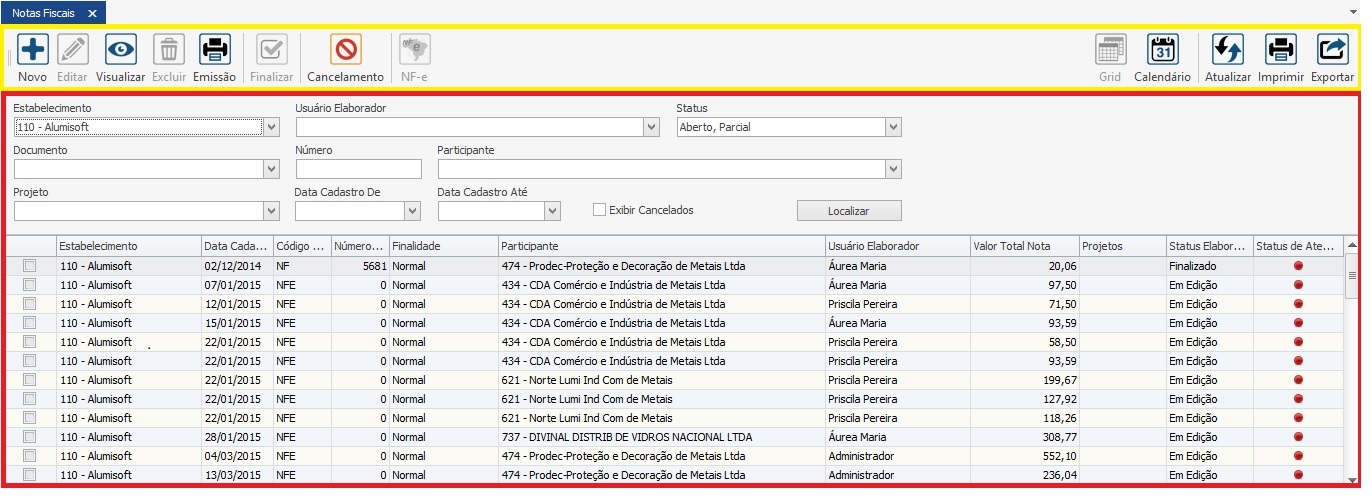The image size is (1372, 496).
Task: Click the Emissão printer icon
Action: [214, 49]
